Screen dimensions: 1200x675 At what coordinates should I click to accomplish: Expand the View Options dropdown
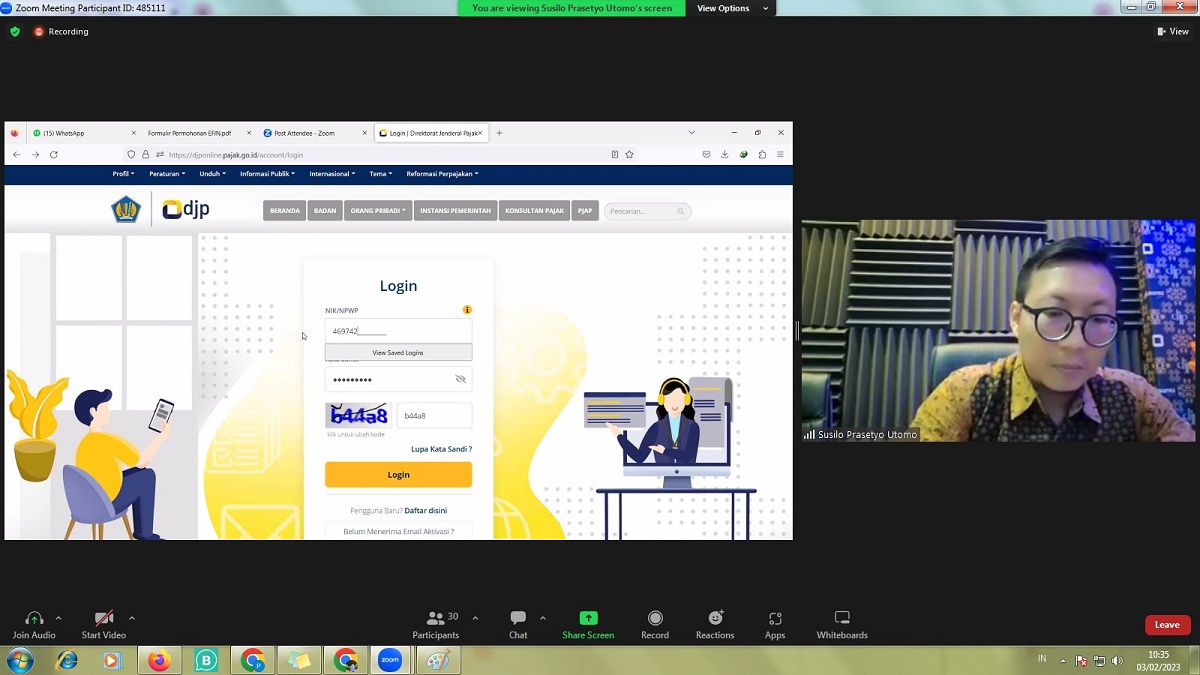(x=733, y=8)
